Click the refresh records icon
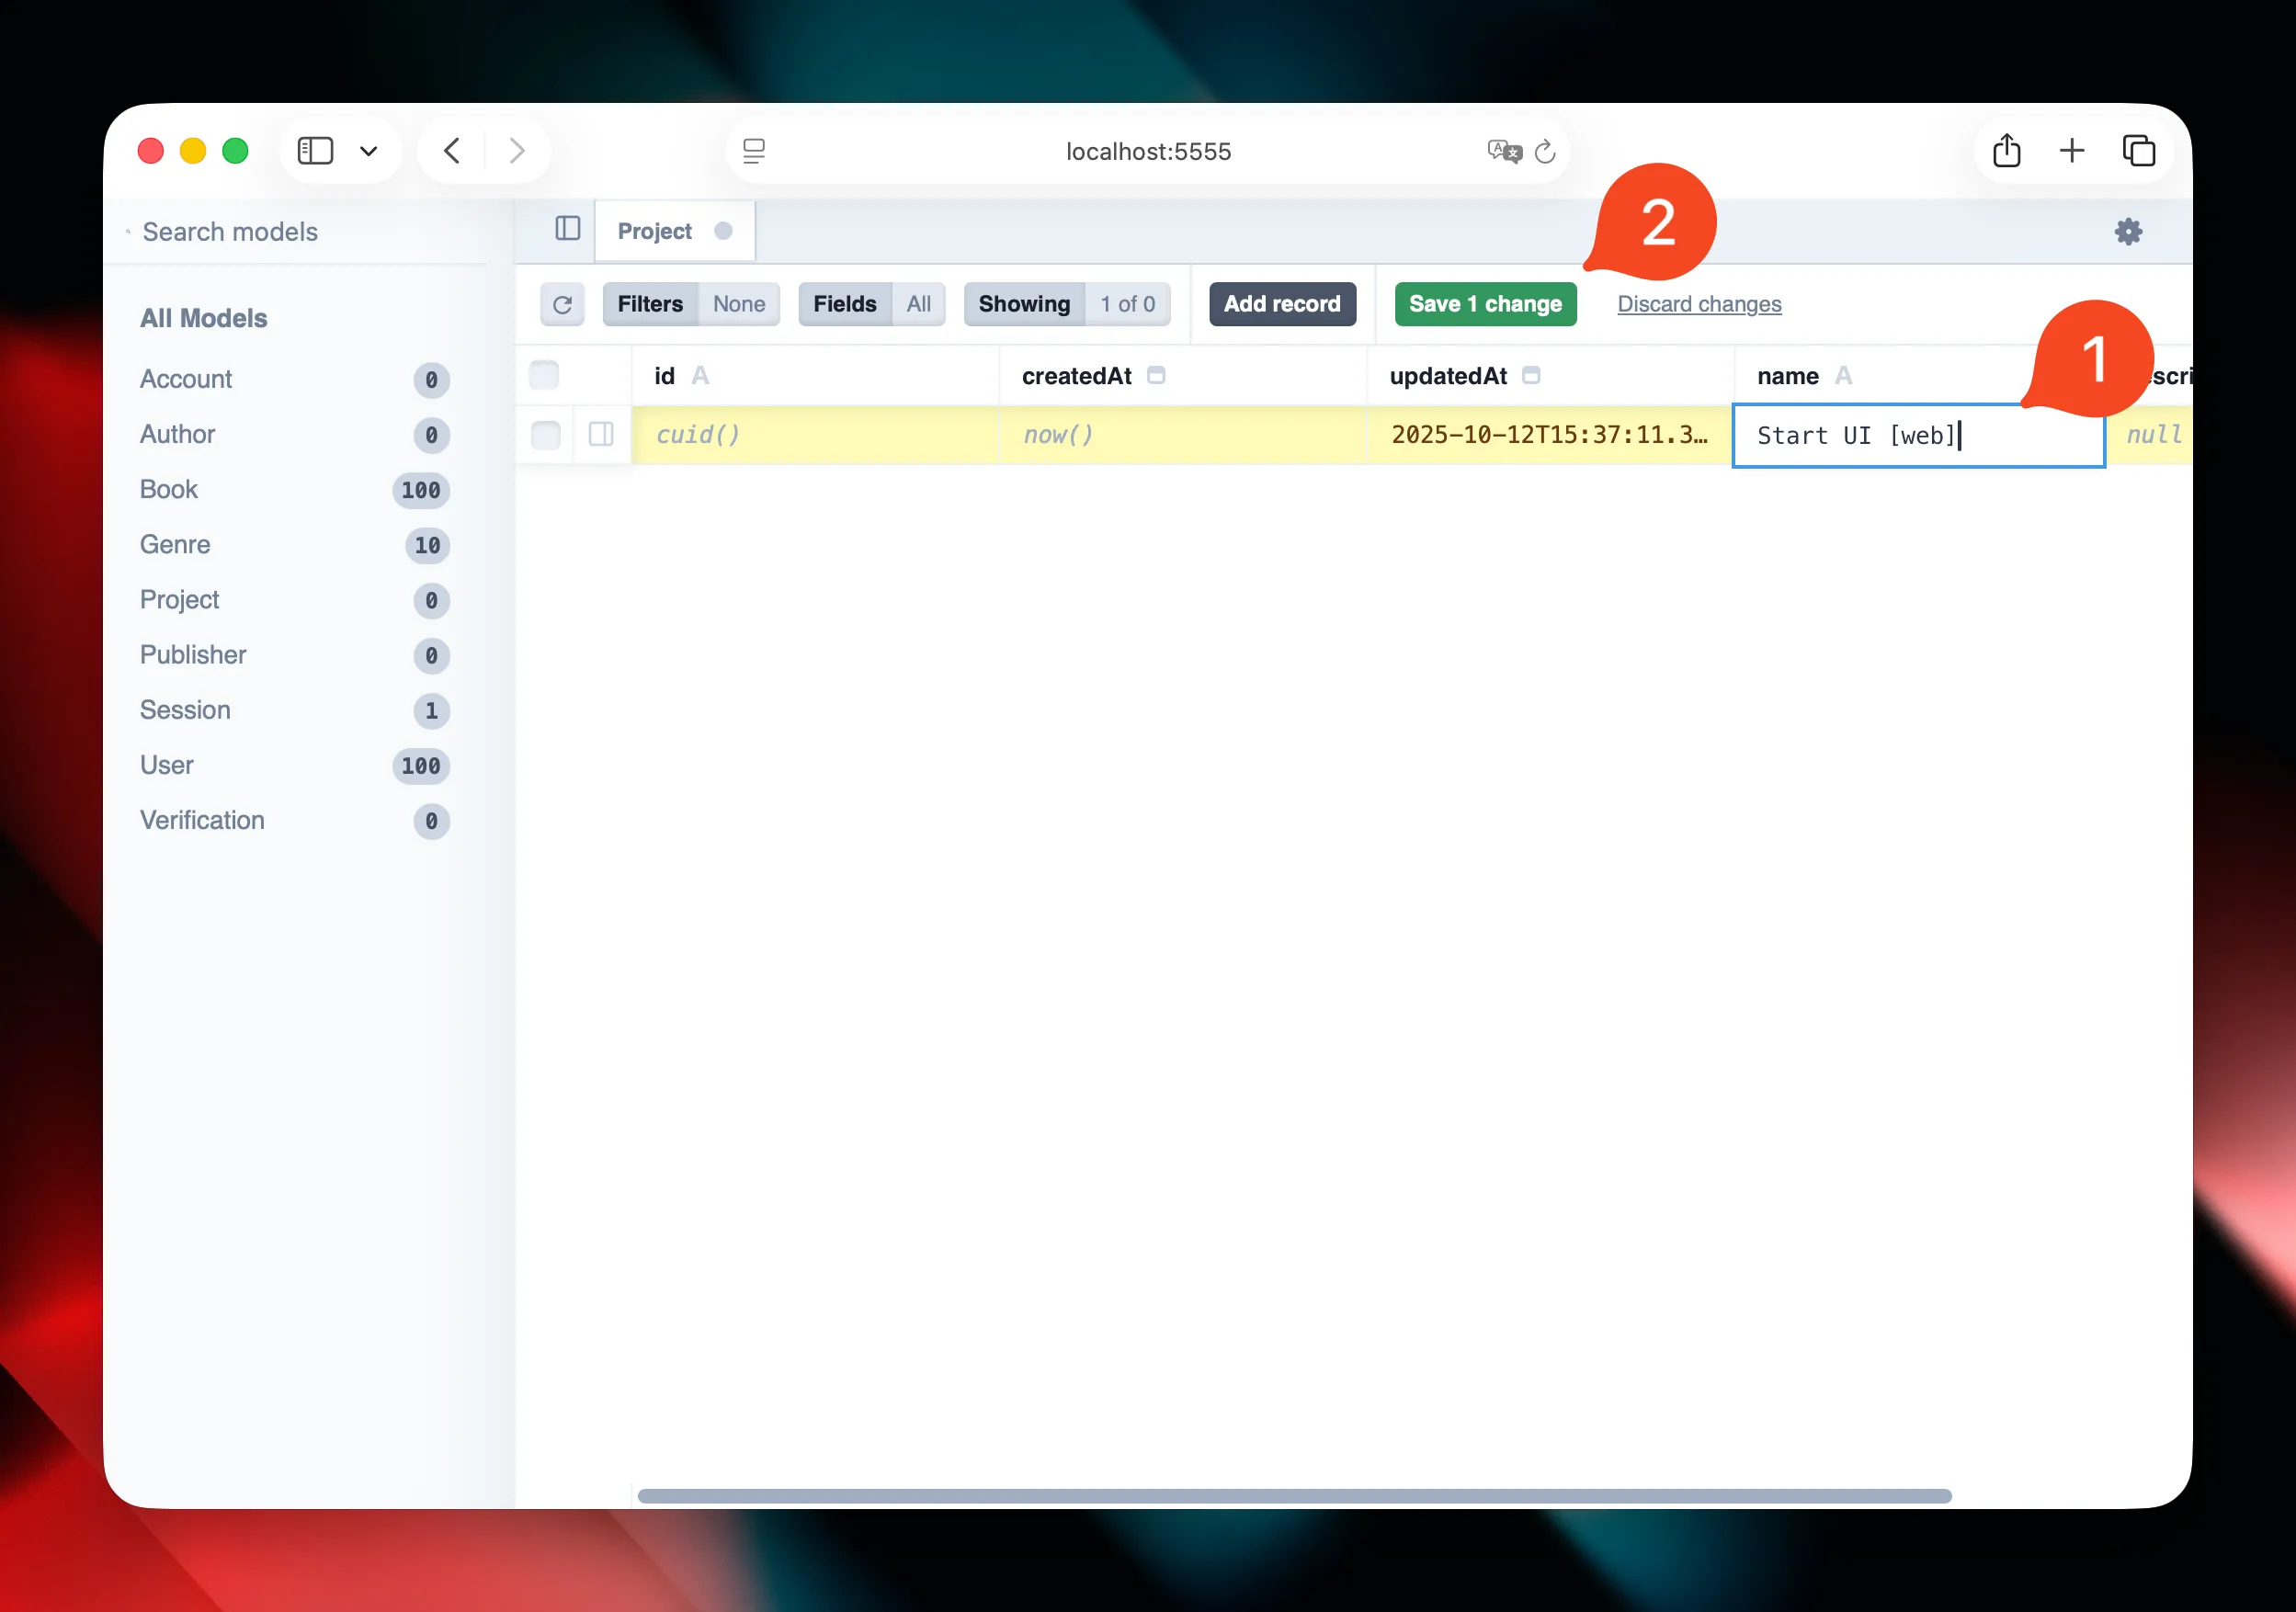 coord(563,304)
